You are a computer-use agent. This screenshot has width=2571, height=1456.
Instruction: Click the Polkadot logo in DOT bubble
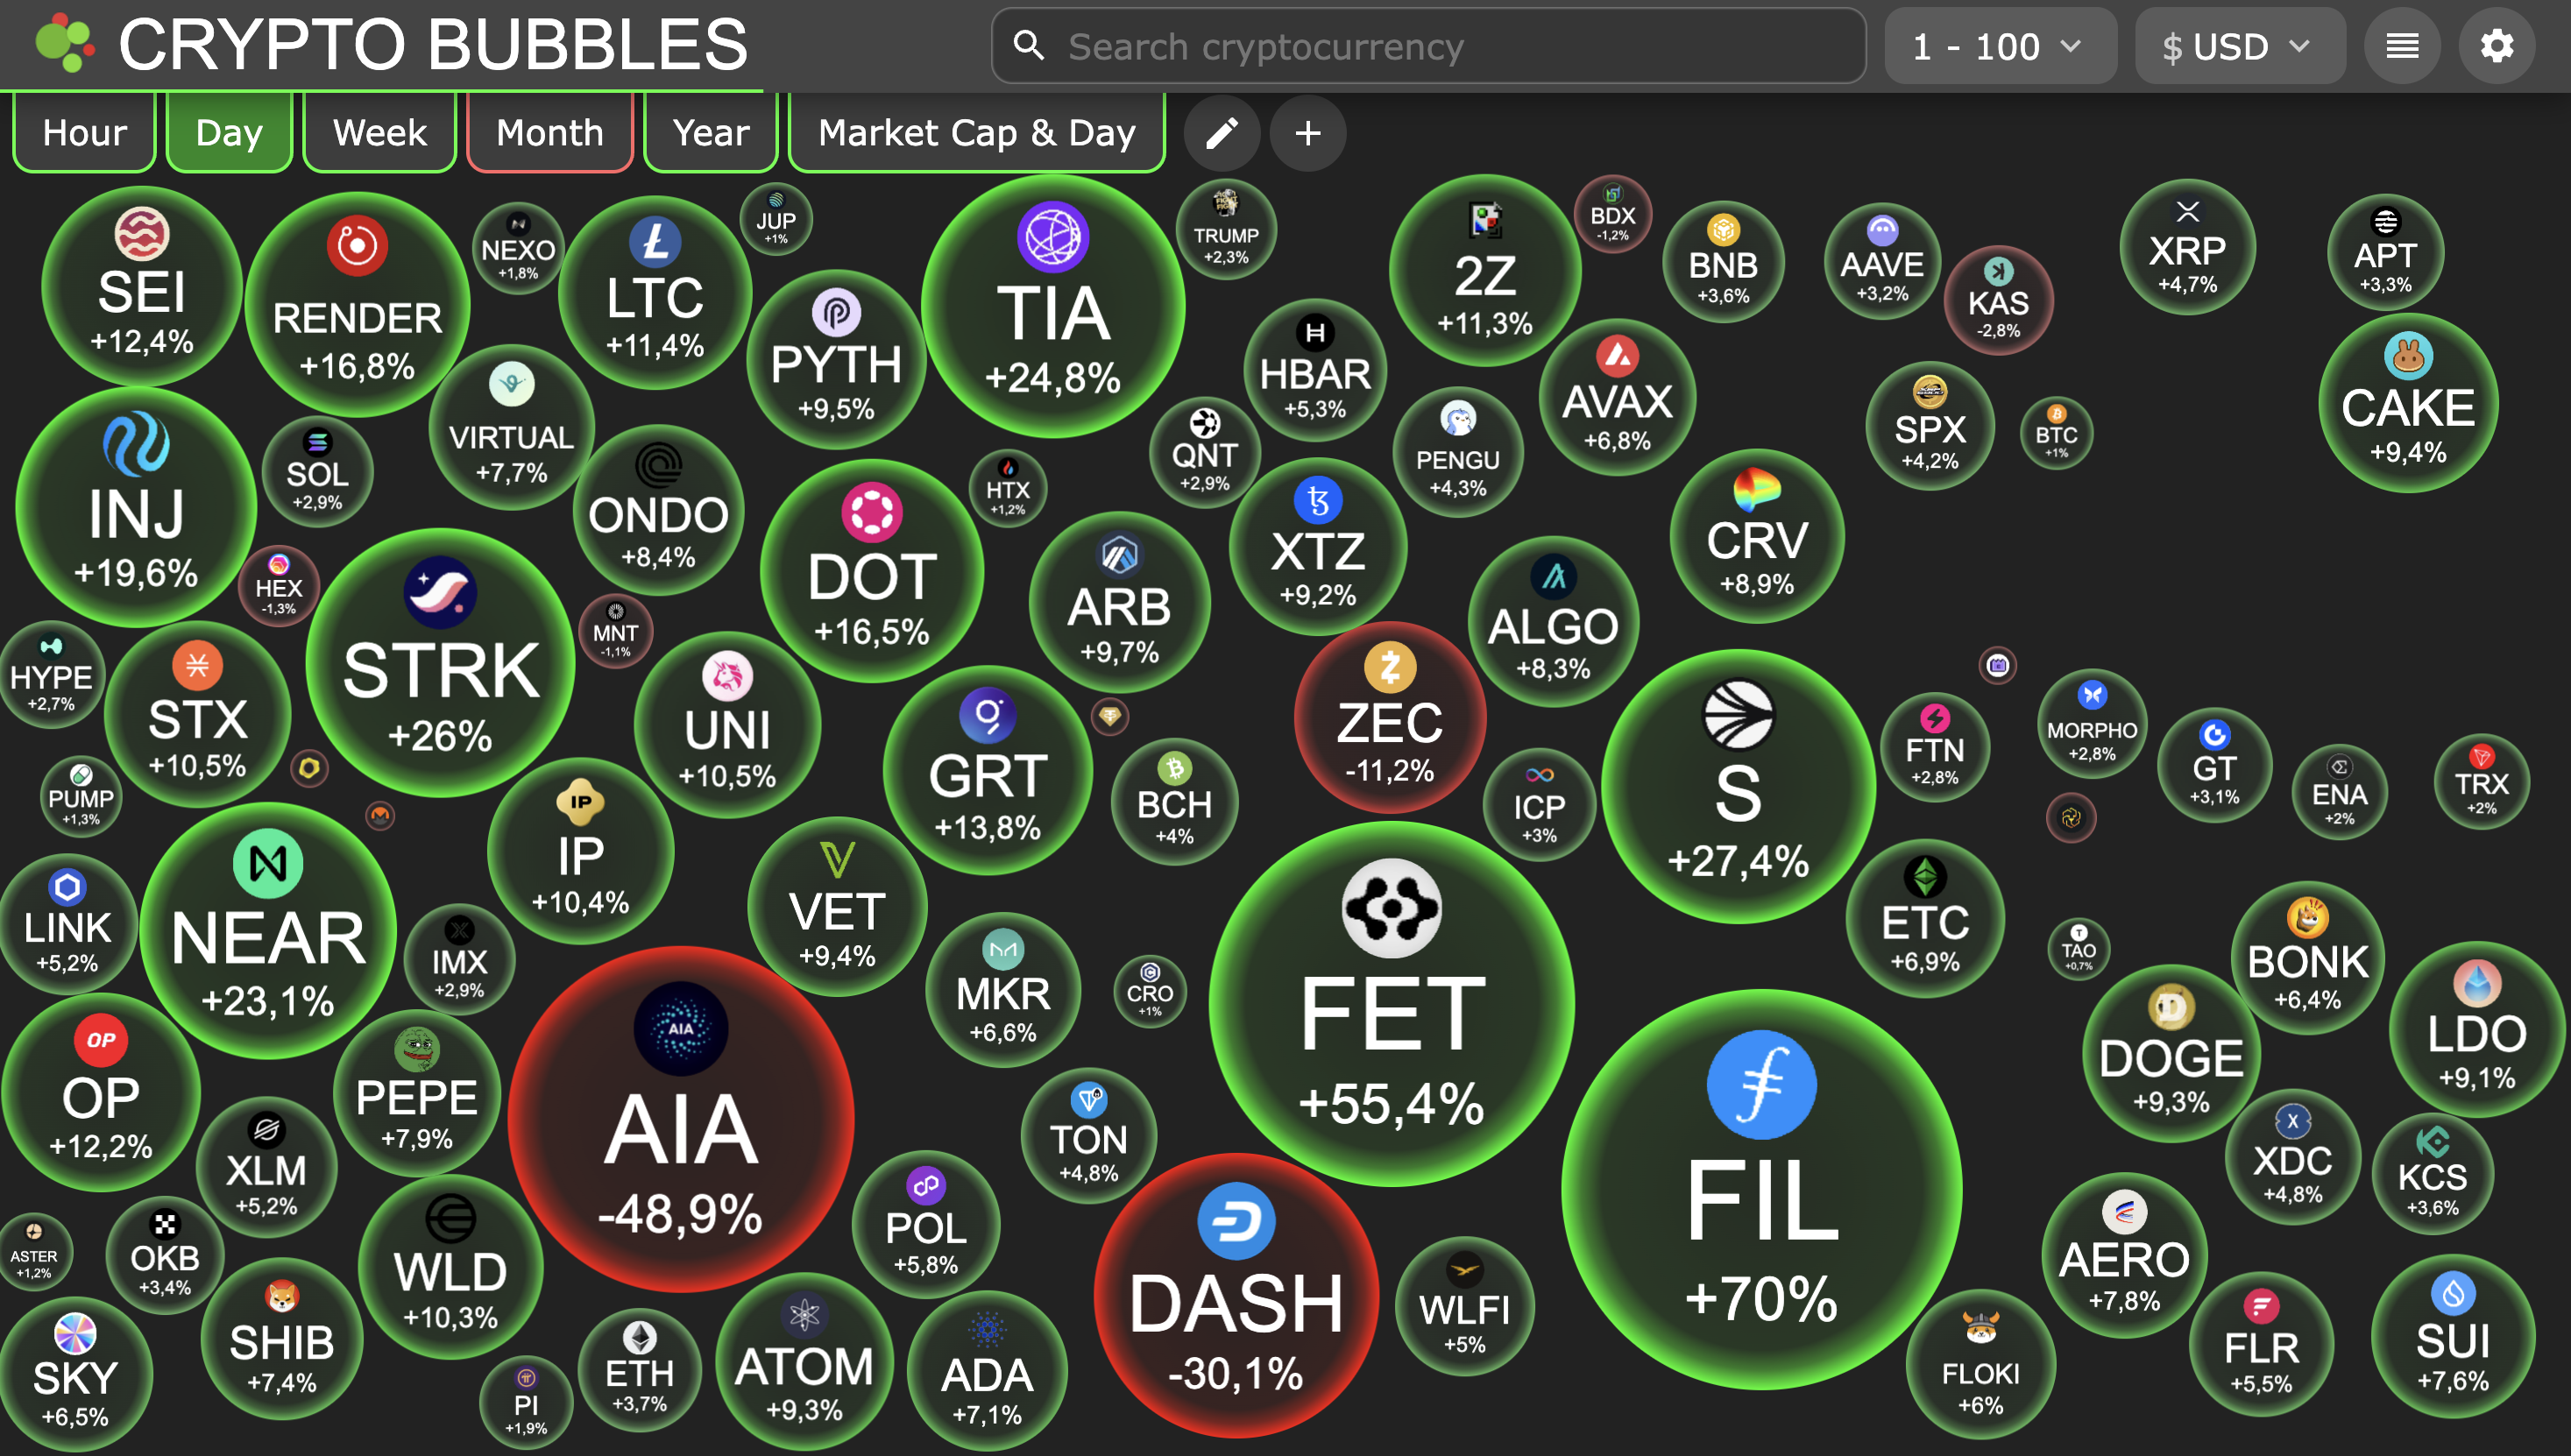click(871, 512)
